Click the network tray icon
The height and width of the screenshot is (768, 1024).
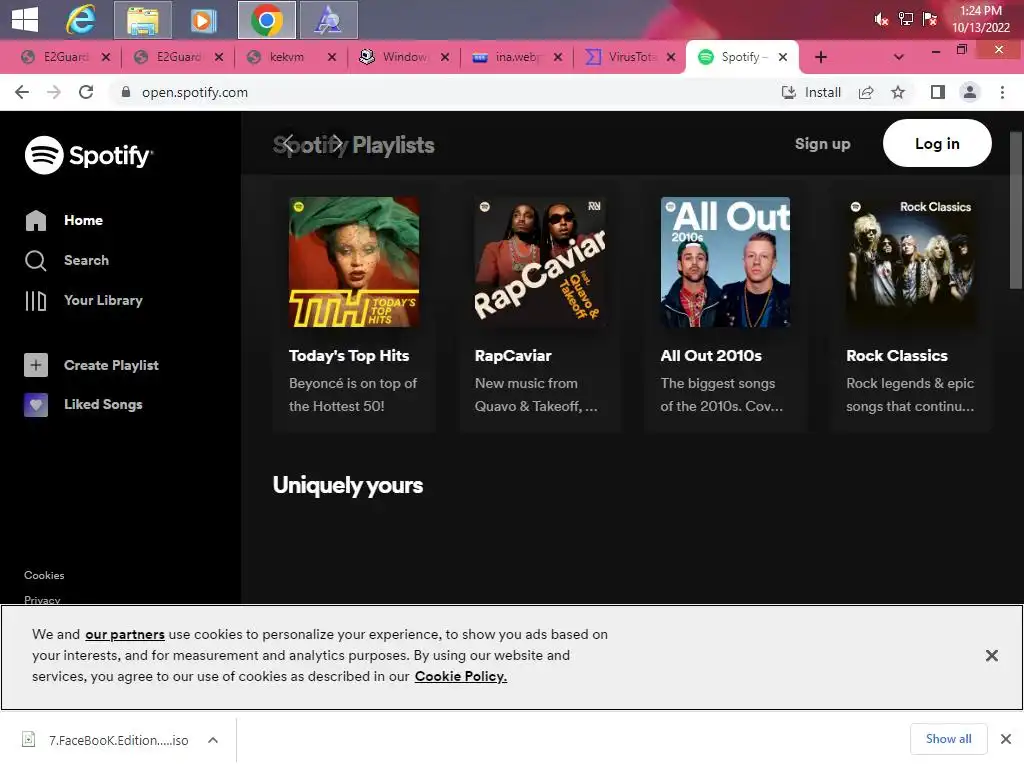[905, 19]
